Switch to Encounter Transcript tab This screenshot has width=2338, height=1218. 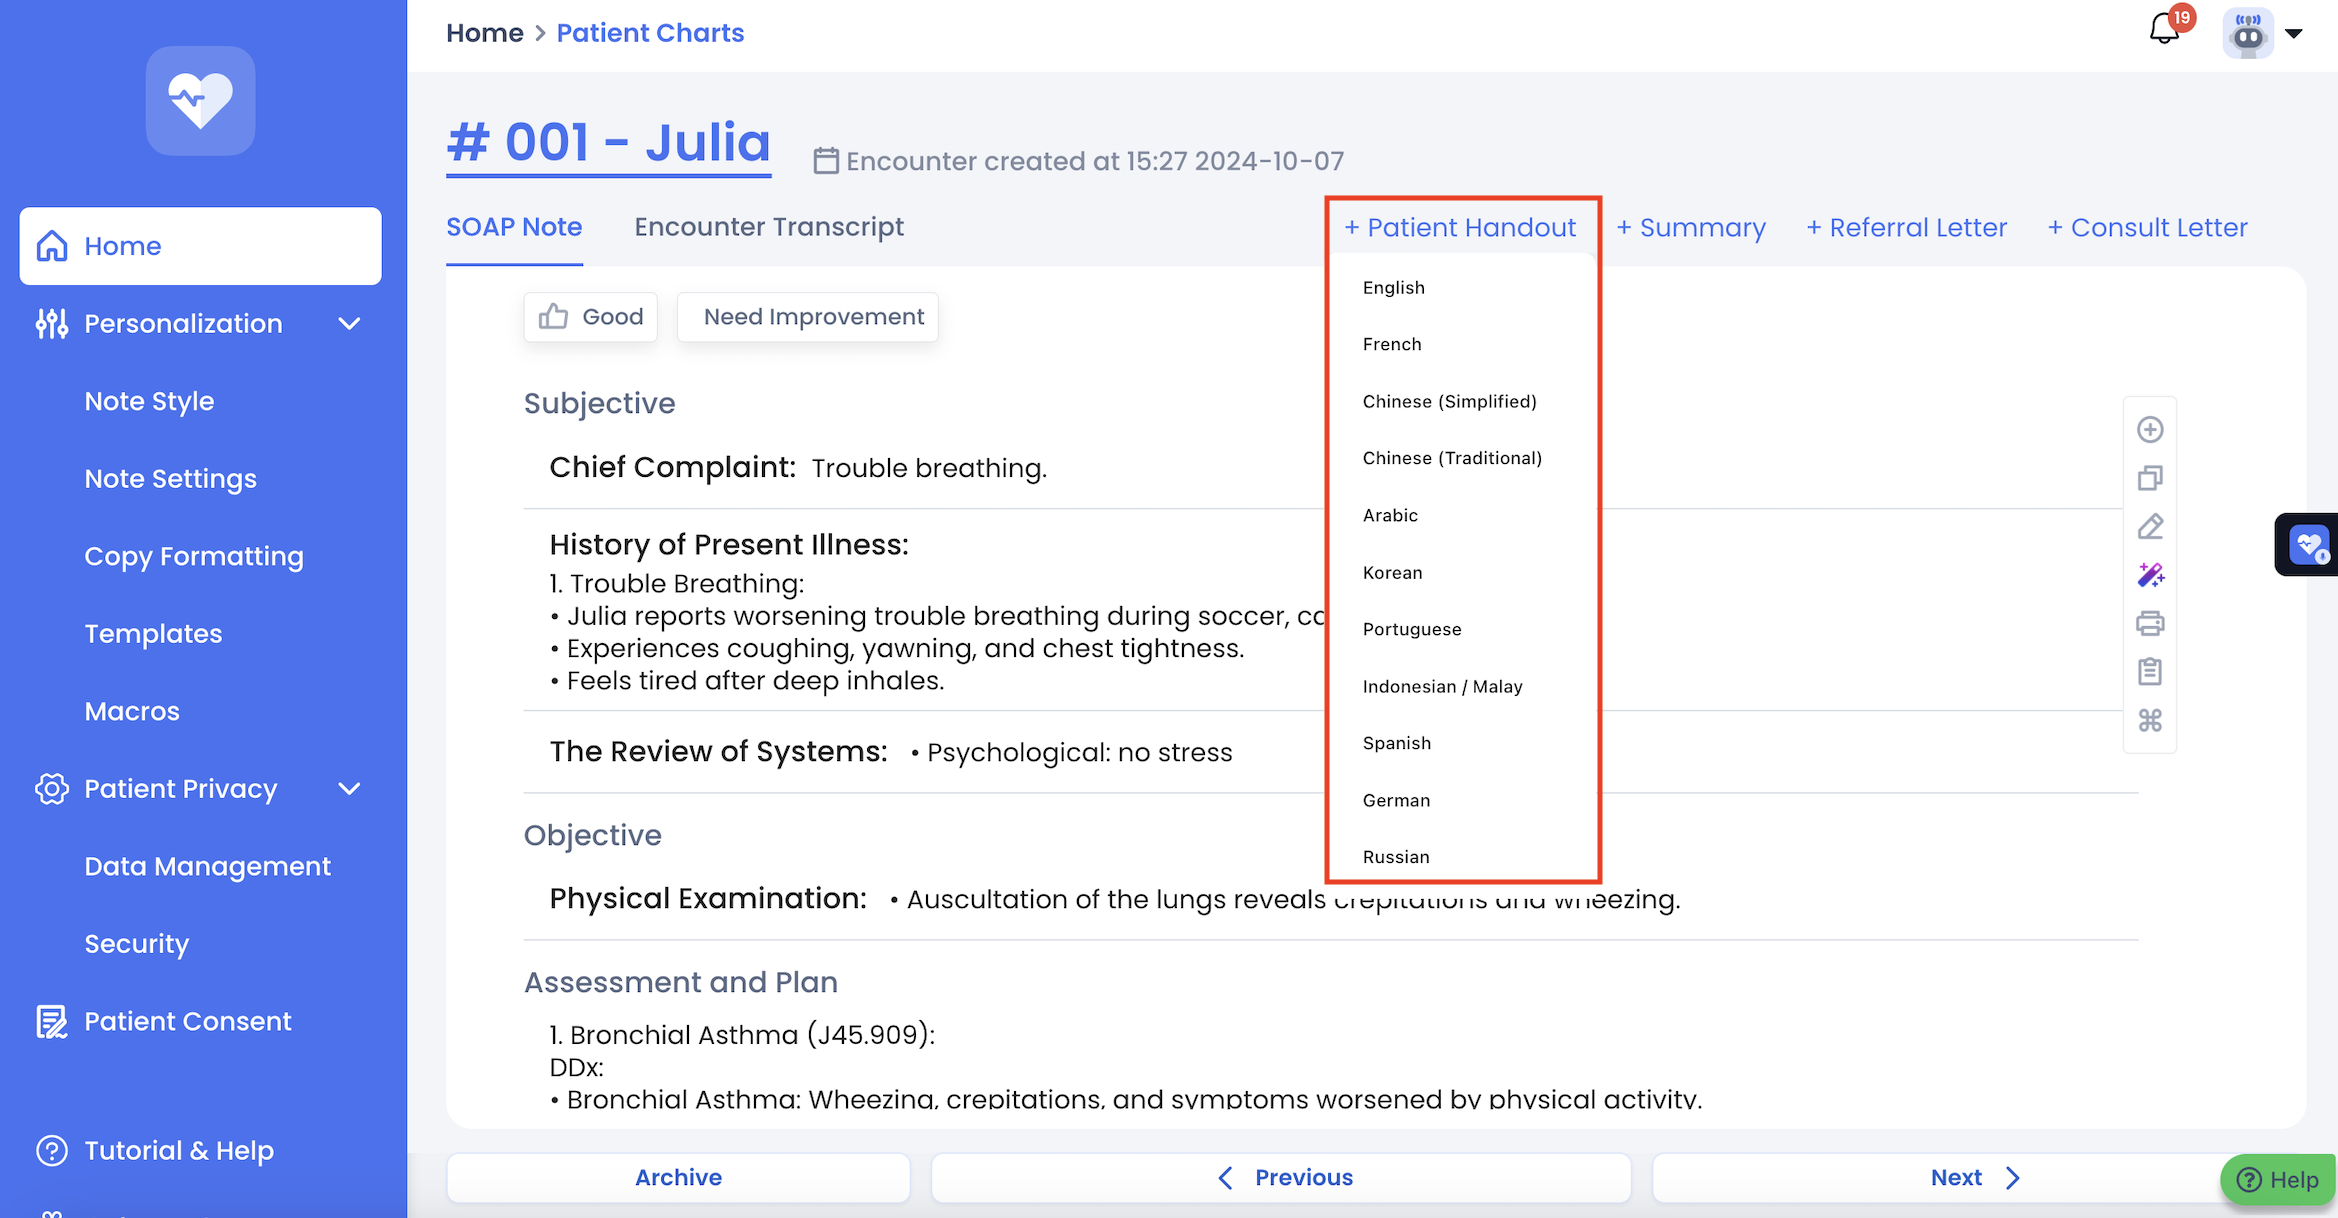click(x=768, y=228)
